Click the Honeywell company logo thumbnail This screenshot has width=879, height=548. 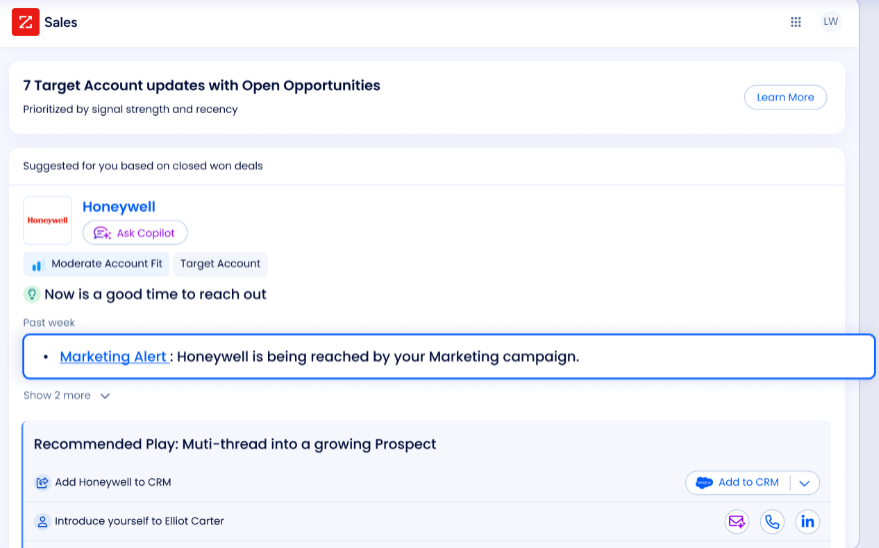coord(48,220)
